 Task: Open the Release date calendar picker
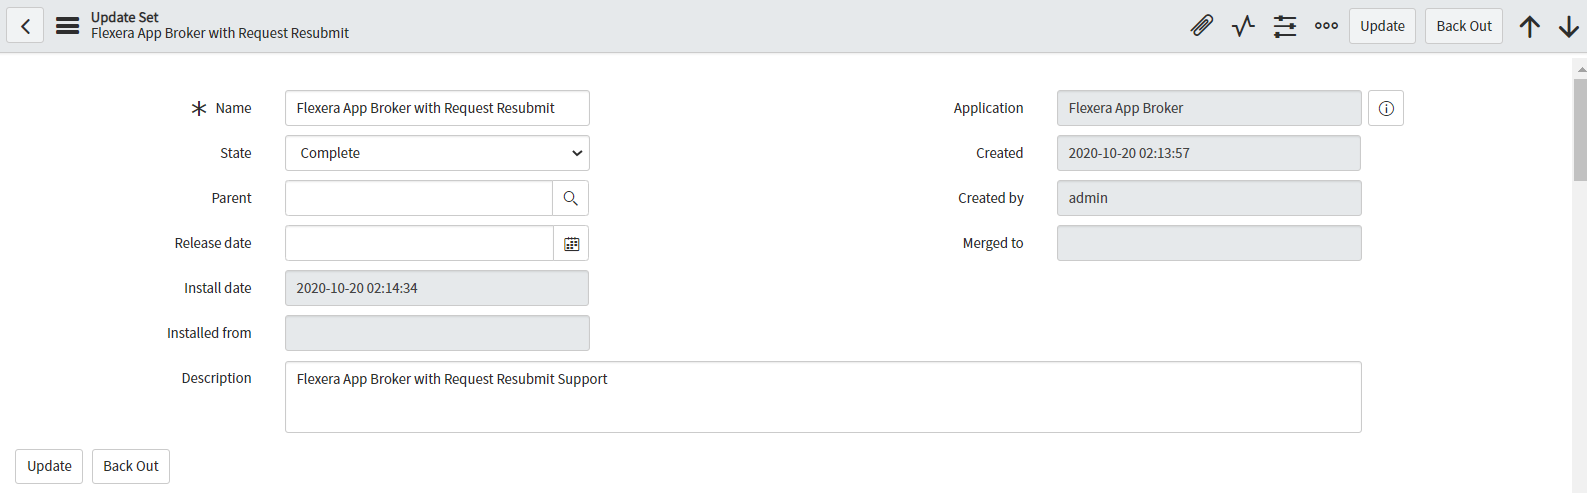pos(571,243)
